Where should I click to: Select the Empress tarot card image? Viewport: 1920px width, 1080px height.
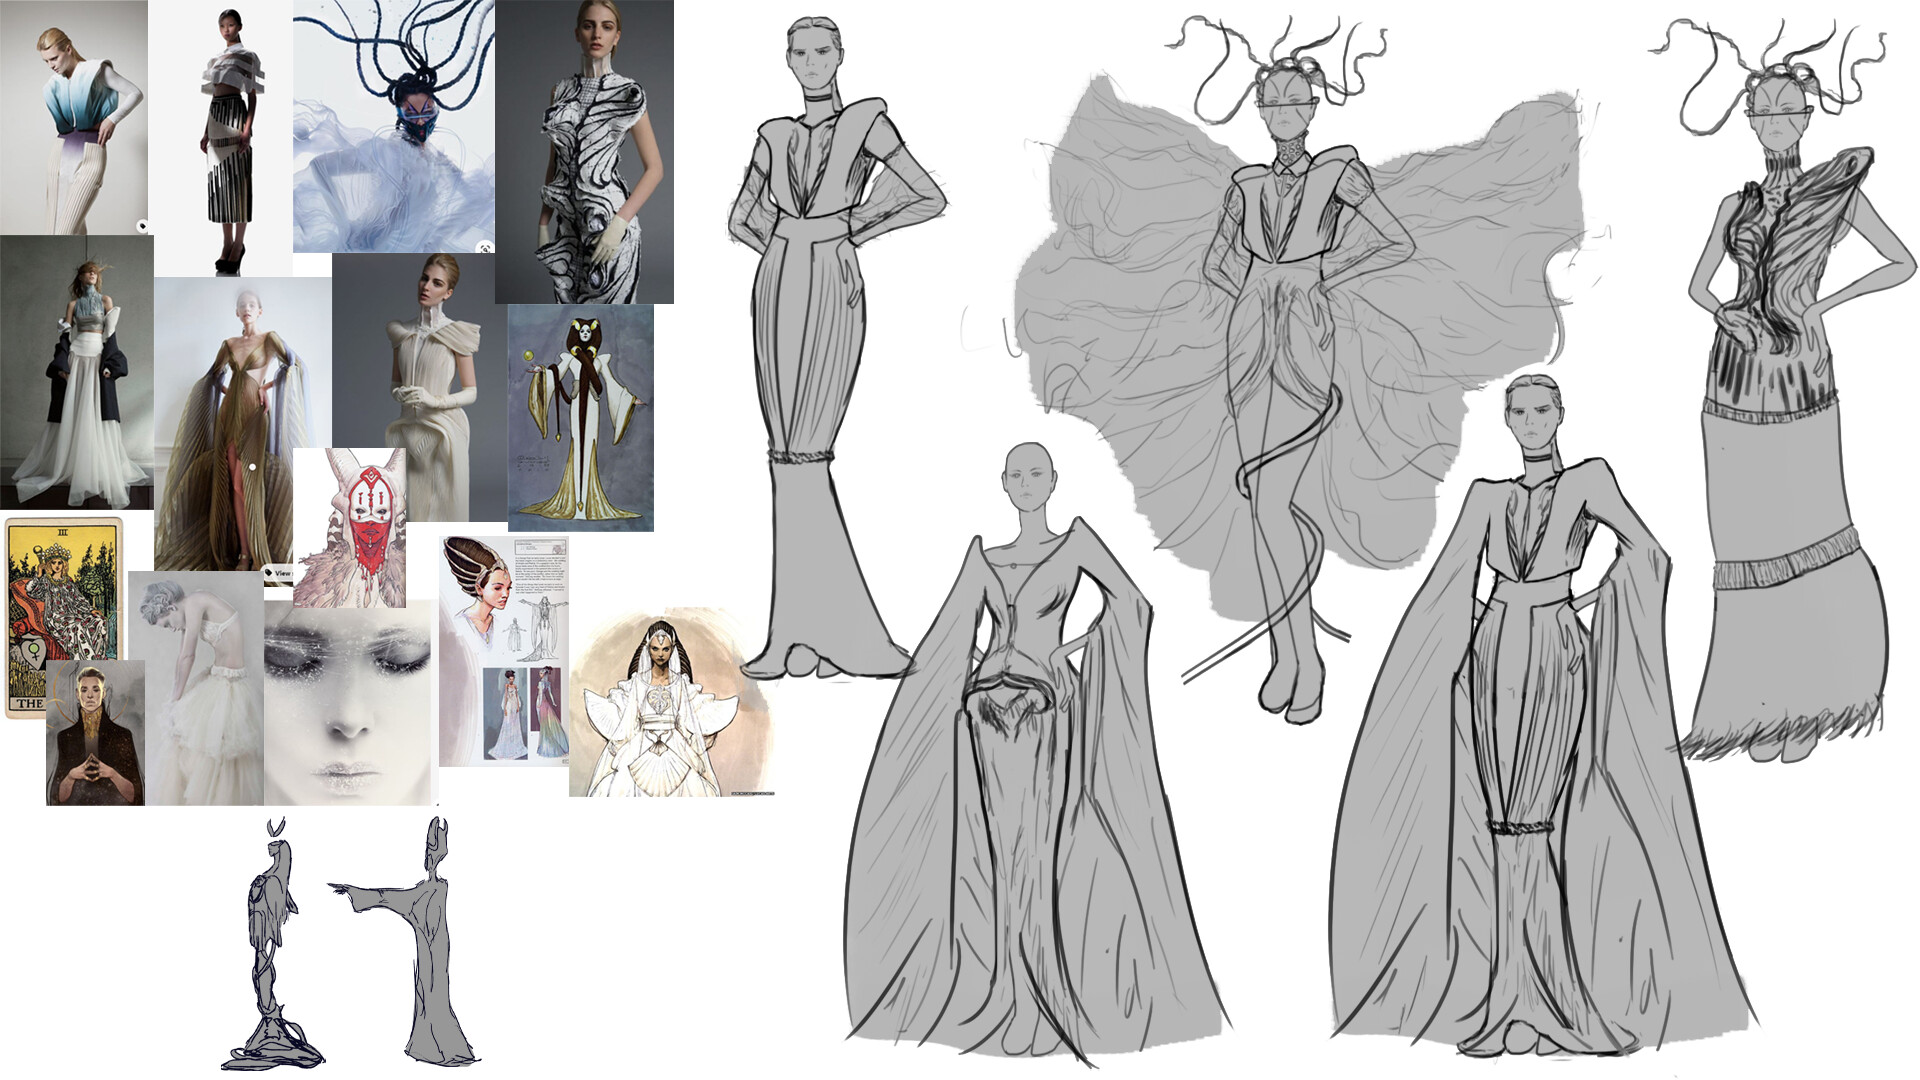click(x=62, y=590)
